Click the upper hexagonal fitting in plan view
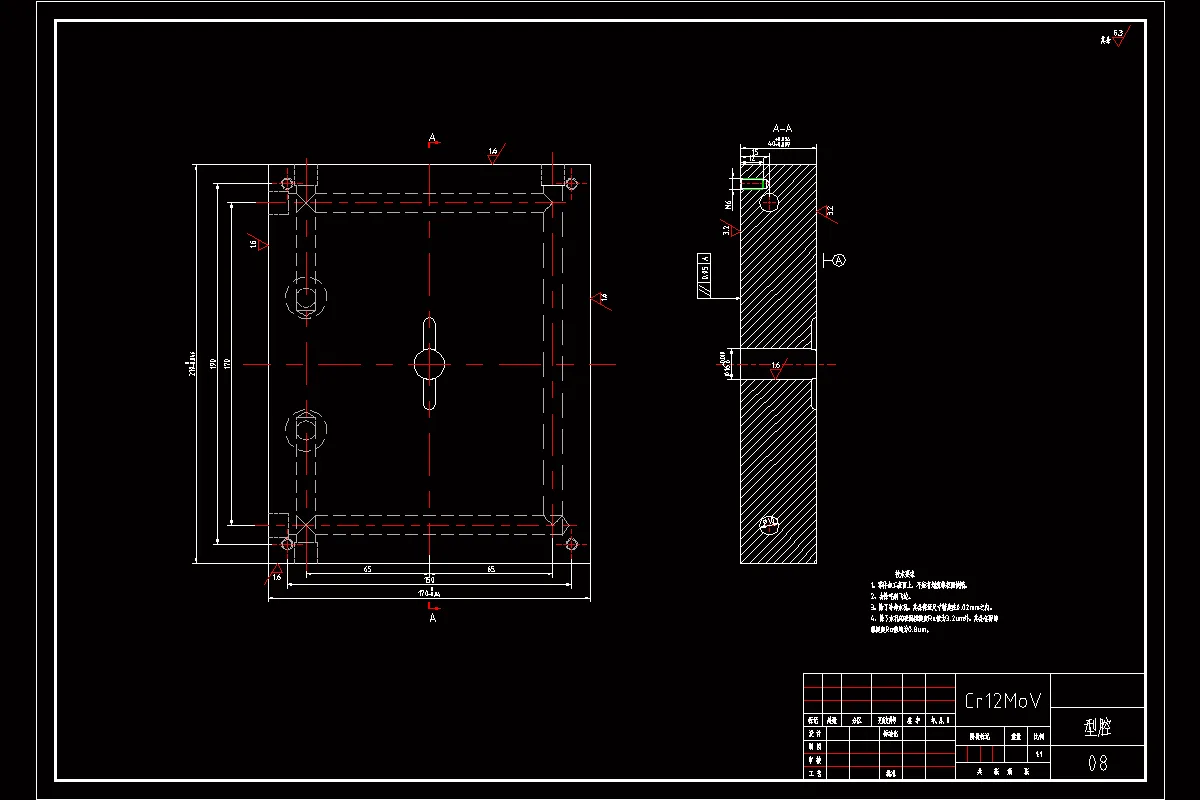The image size is (1200, 800). click(304, 296)
